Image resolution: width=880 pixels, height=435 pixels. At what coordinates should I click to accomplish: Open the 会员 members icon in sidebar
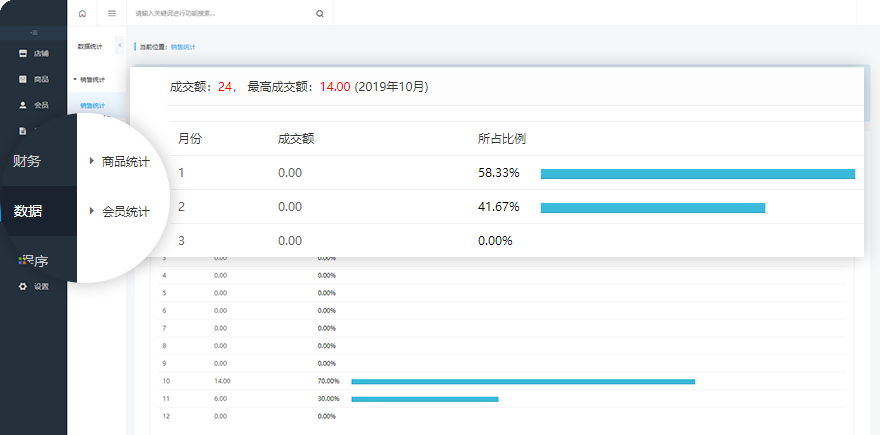23,104
